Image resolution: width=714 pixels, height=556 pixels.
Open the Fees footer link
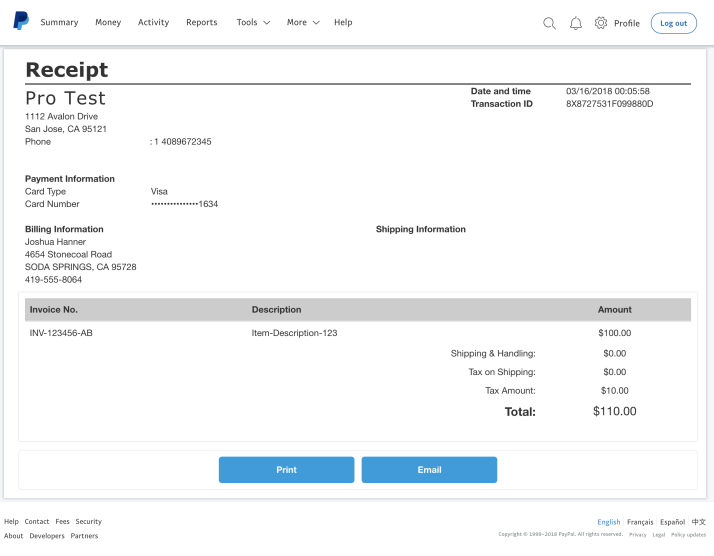62,522
